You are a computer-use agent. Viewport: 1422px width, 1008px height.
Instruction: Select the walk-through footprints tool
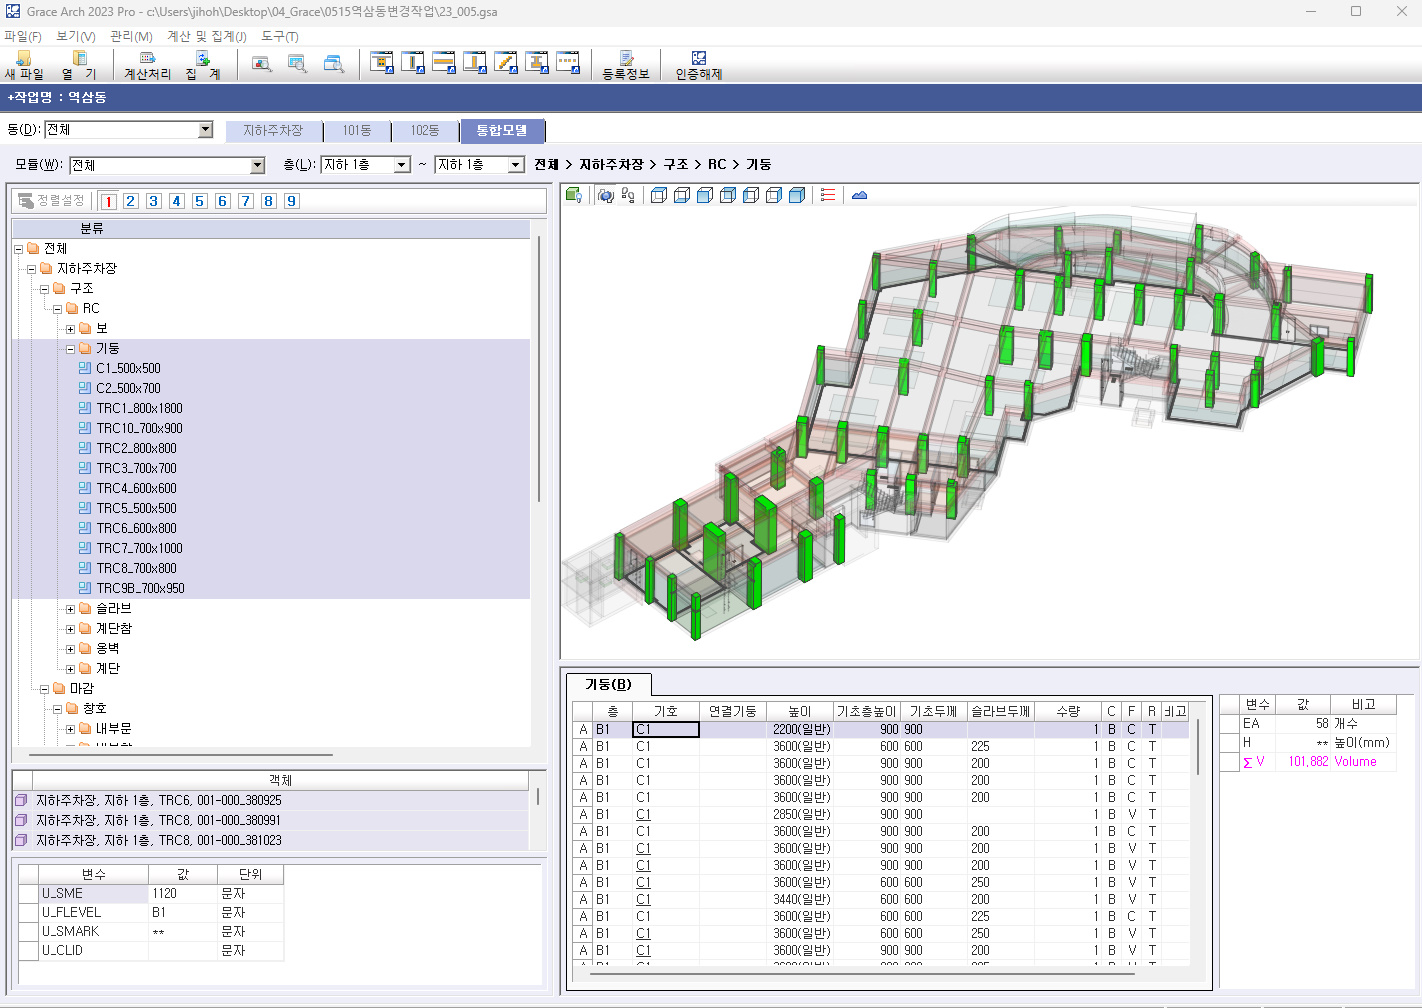[x=628, y=195]
